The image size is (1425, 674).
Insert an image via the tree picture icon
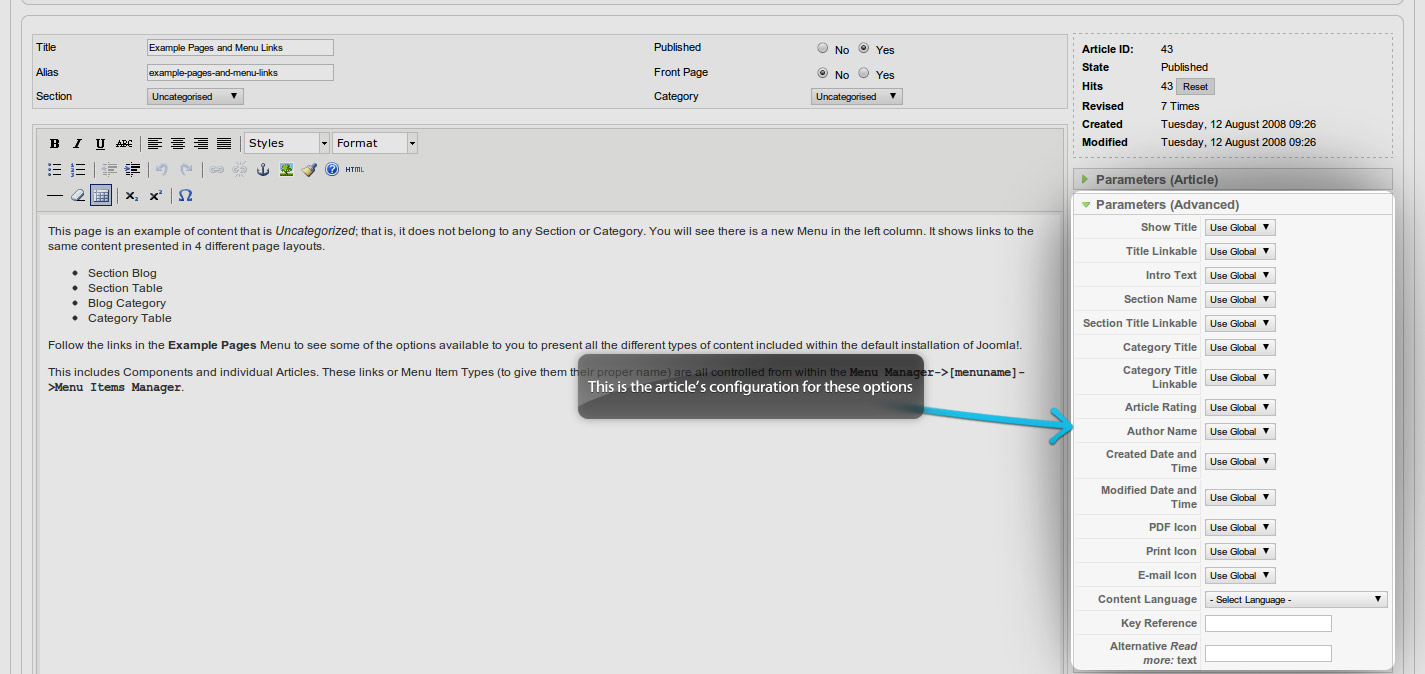point(286,170)
